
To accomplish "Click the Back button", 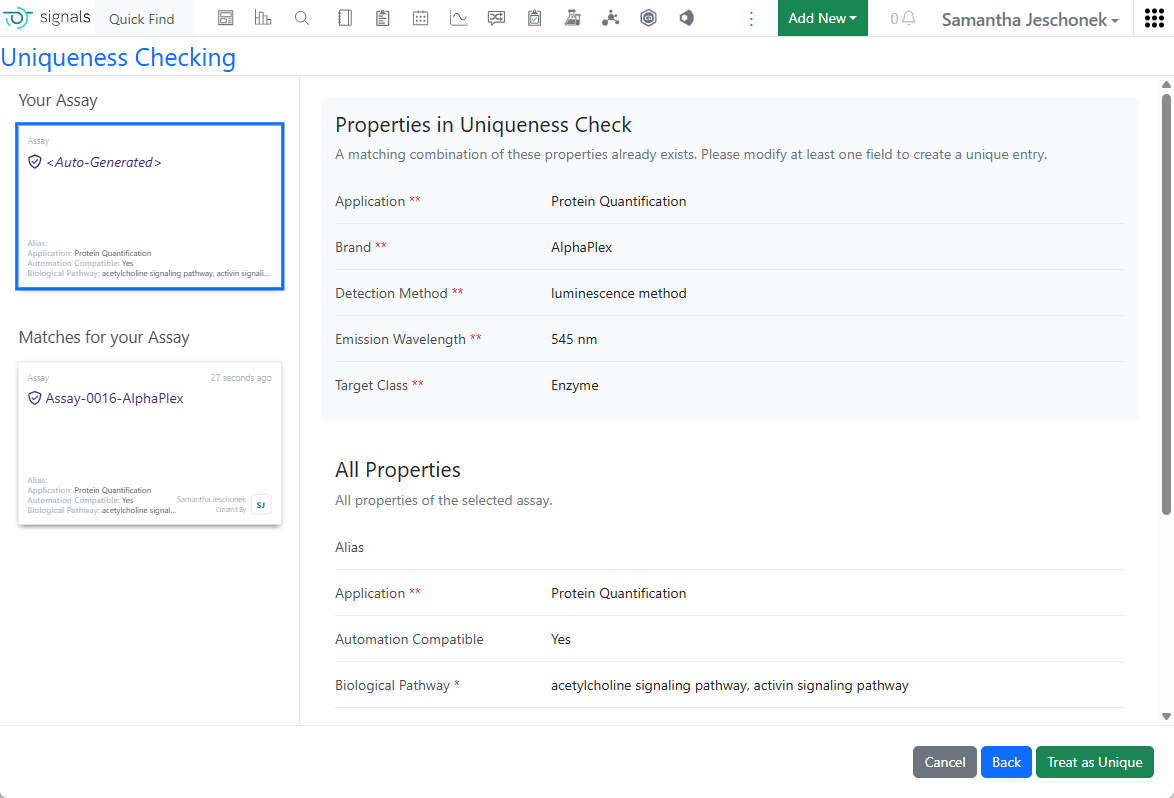I will pyautogui.click(x=1006, y=762).
